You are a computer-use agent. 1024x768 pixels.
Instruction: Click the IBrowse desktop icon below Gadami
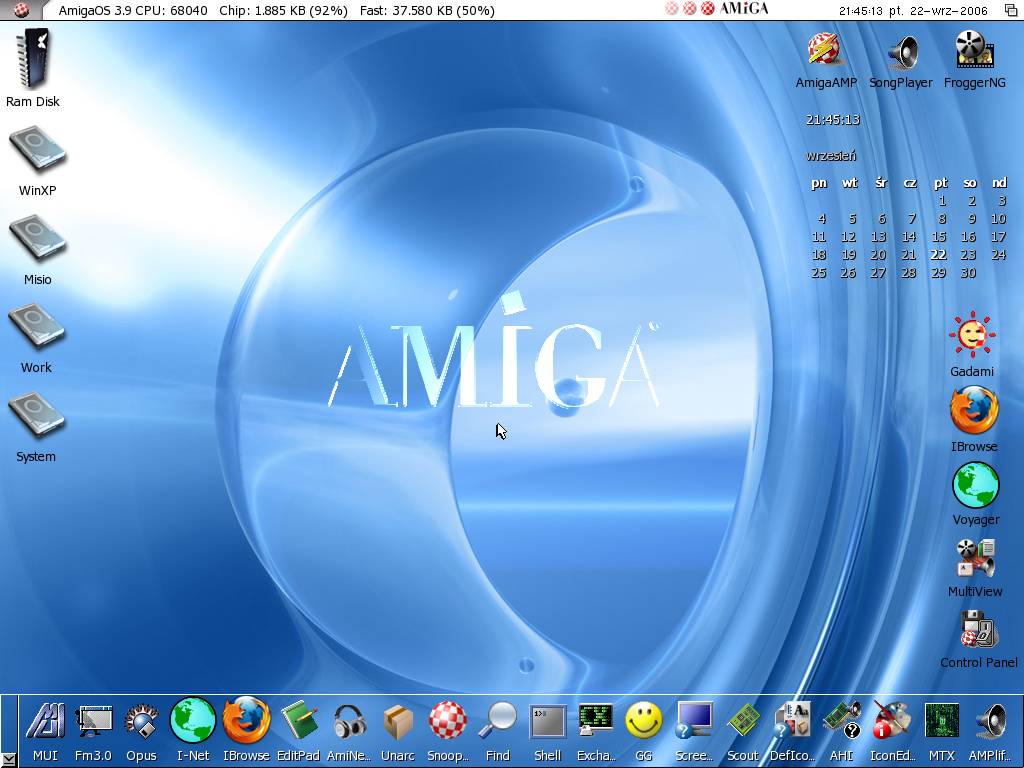coord(974,410)
